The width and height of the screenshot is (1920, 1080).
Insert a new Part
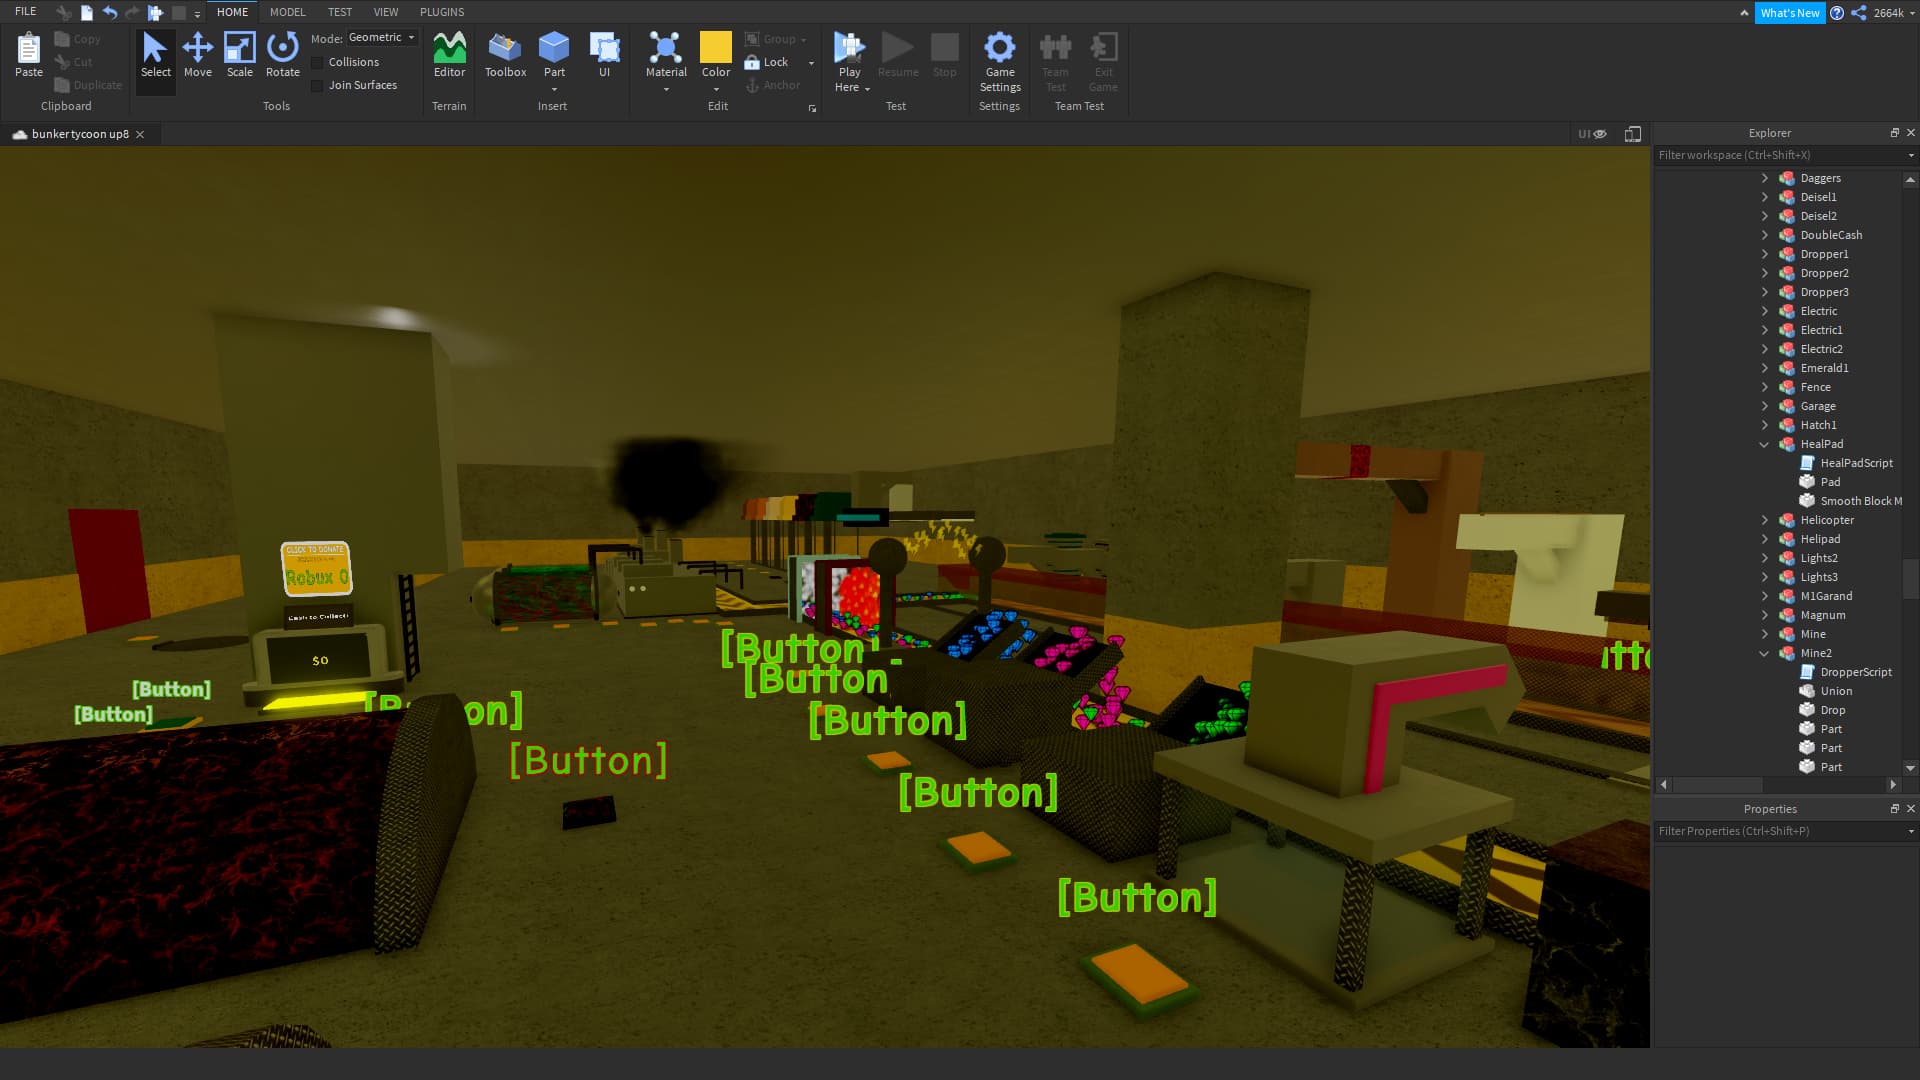point(554,55)
